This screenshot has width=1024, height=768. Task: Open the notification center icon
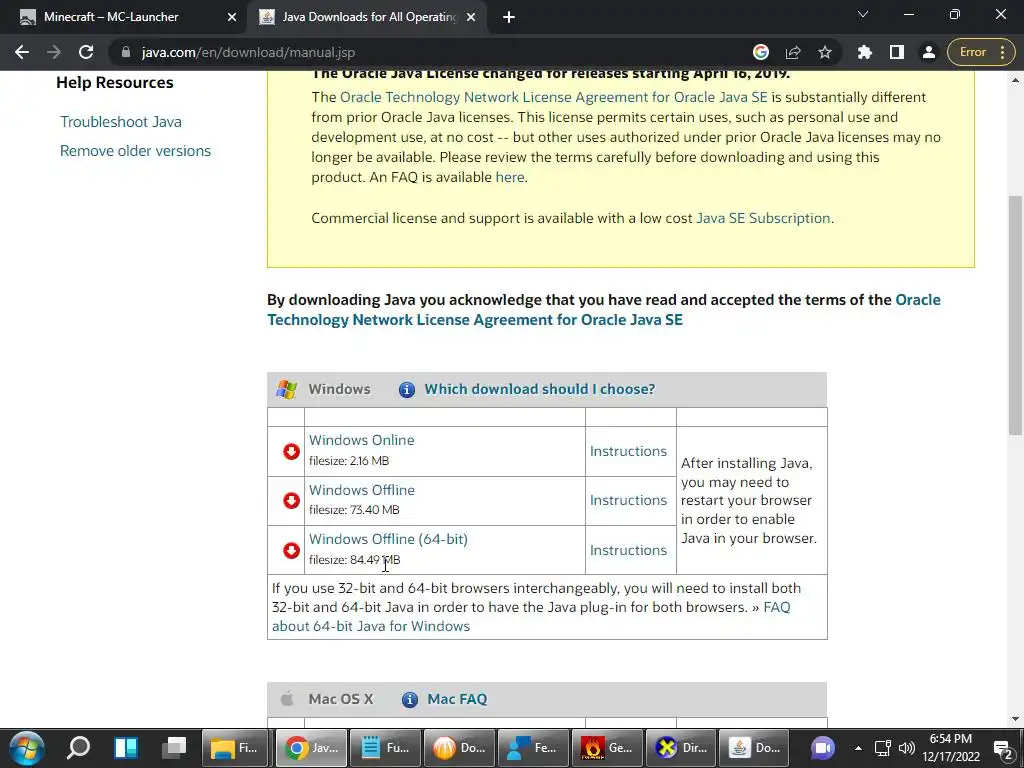1004,748
